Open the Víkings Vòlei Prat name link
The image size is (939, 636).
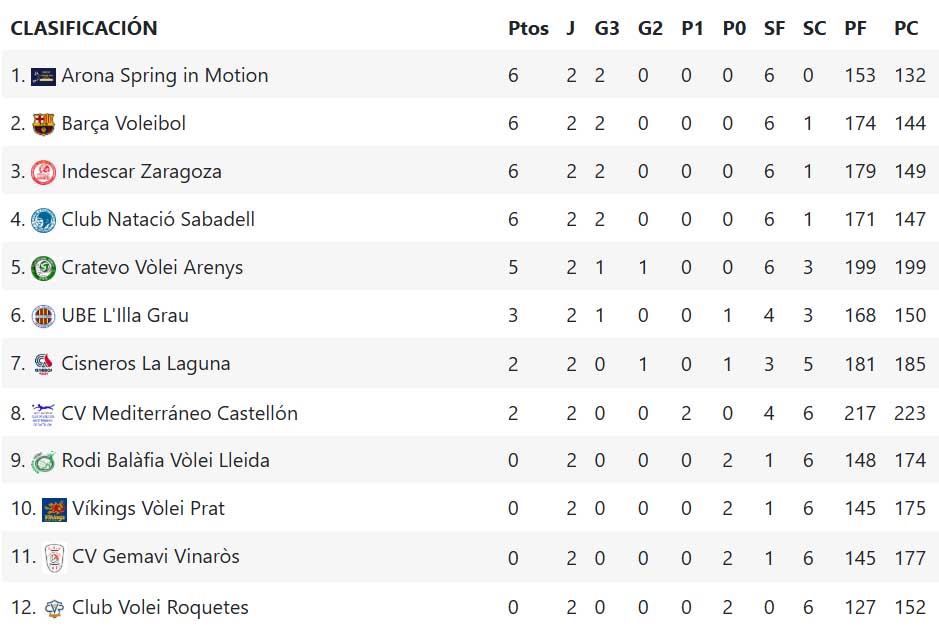click(148, 509)
